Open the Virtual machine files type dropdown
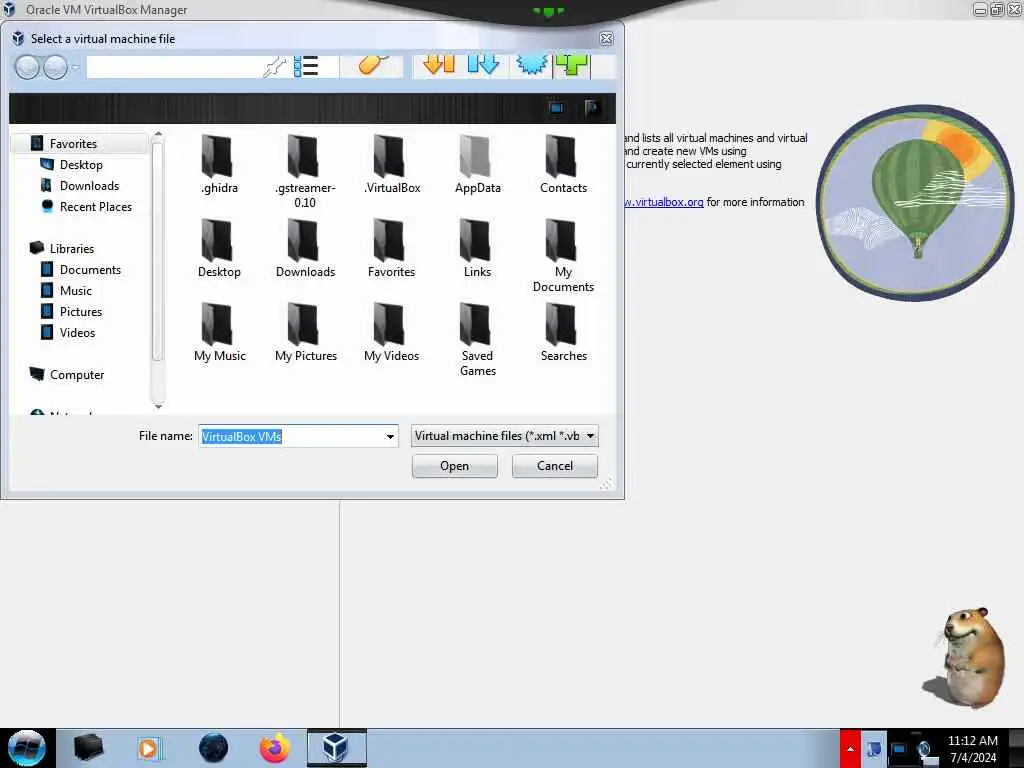Screen dimensions: 1024x768 click(504, 436)
